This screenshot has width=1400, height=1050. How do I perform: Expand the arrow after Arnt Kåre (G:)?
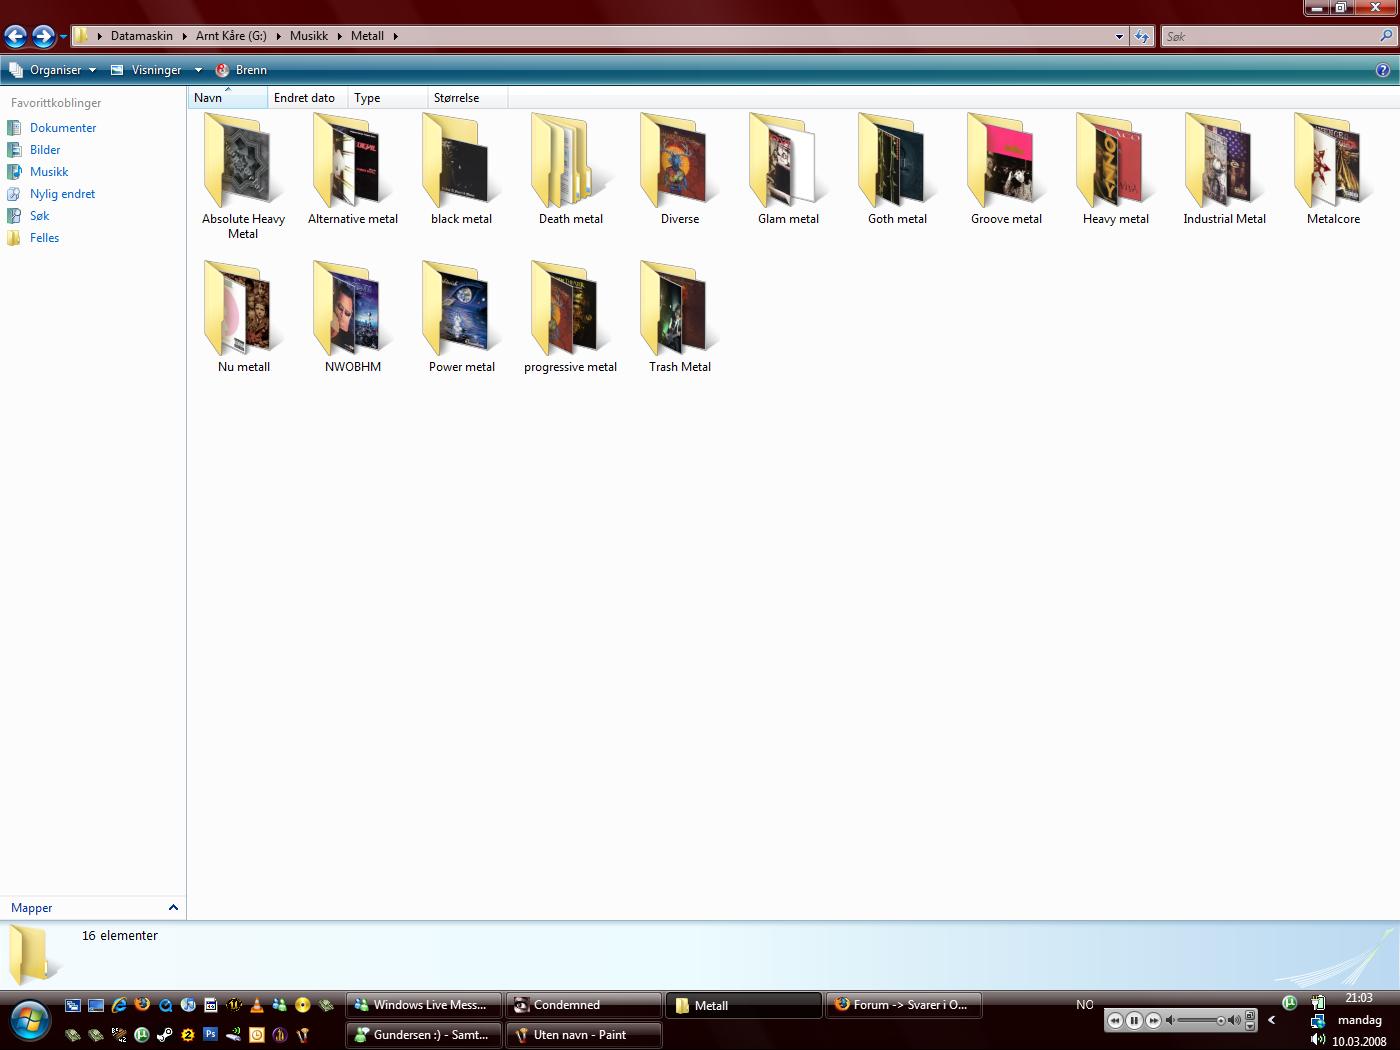click(x=278, y=36)
